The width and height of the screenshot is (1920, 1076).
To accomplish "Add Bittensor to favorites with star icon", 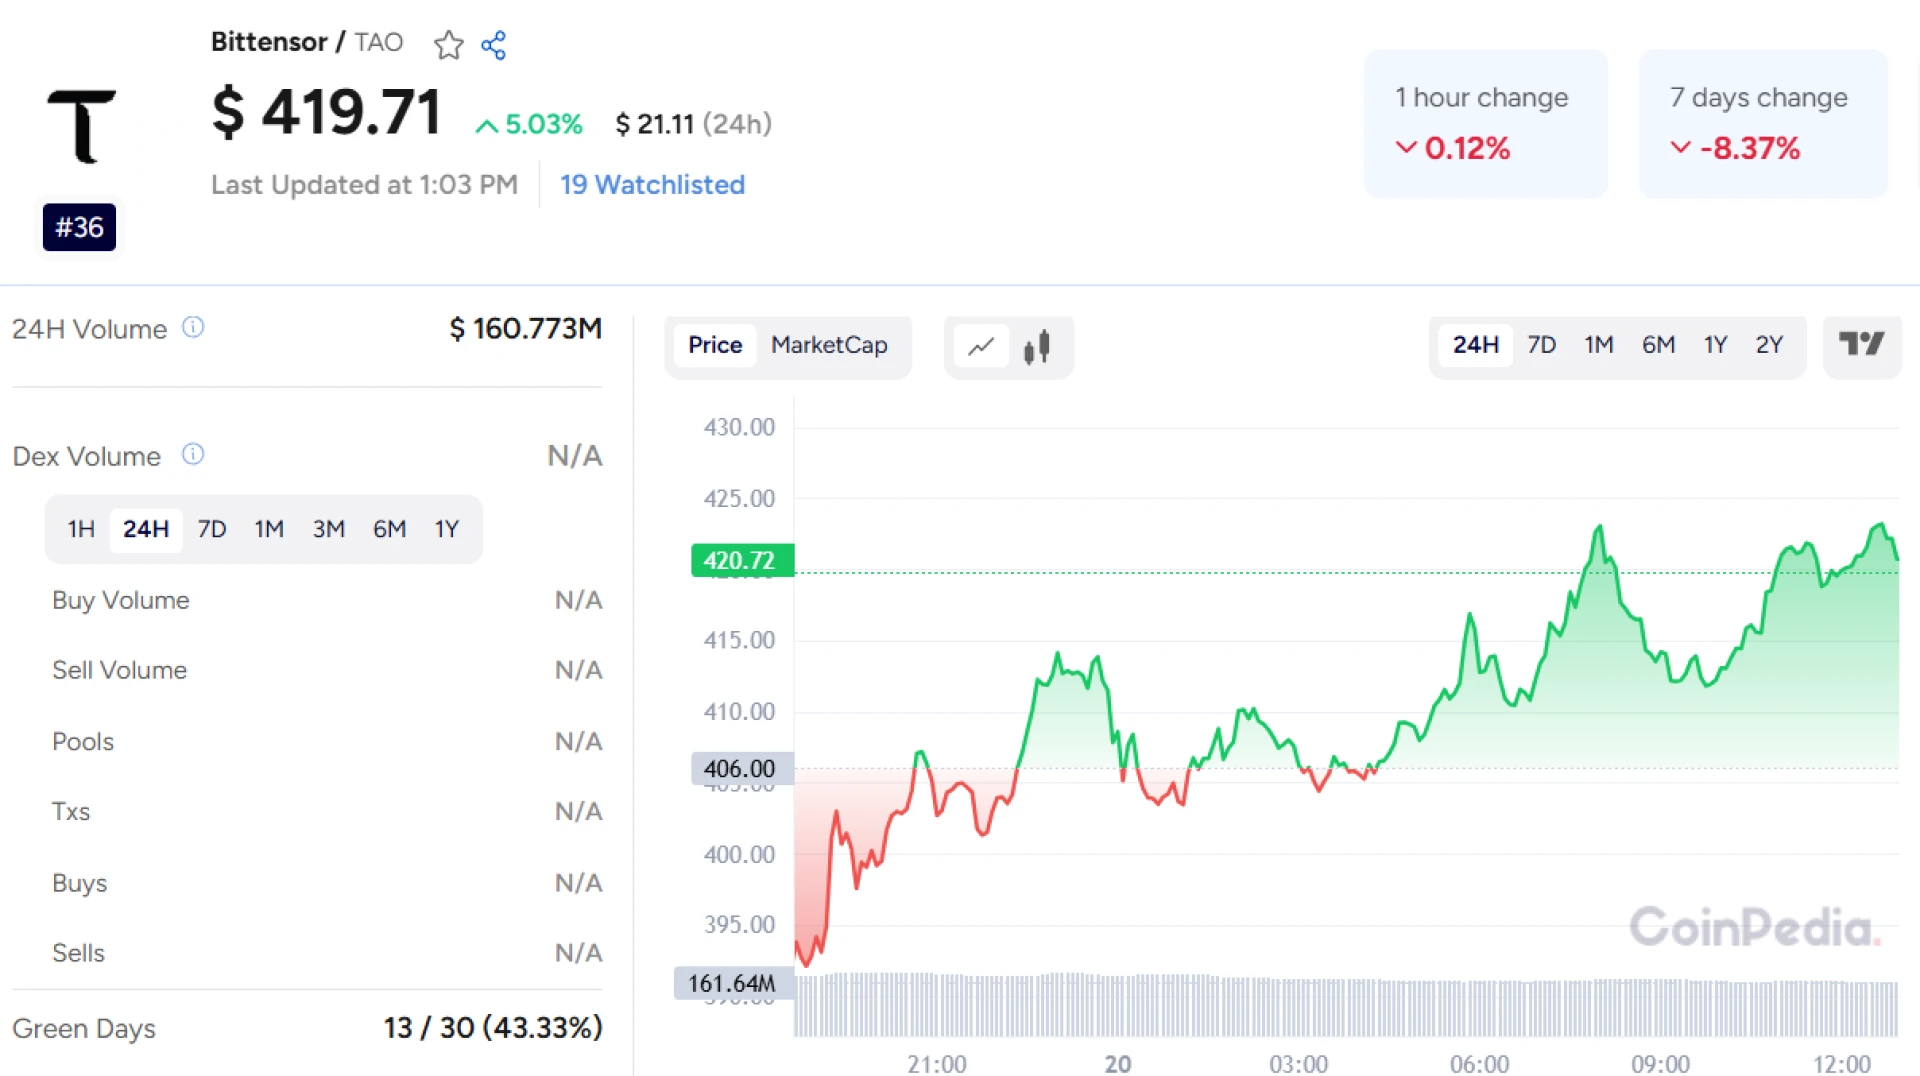I will pyautogui.click(x=448, y=45).
